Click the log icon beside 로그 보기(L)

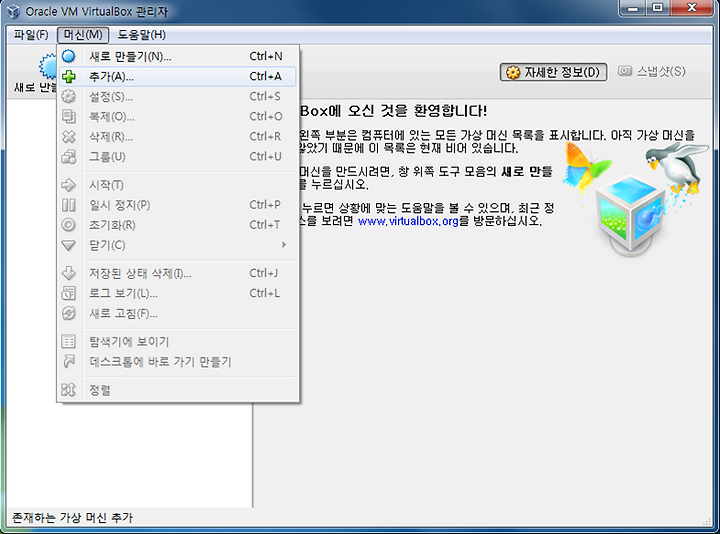point(68,293)
